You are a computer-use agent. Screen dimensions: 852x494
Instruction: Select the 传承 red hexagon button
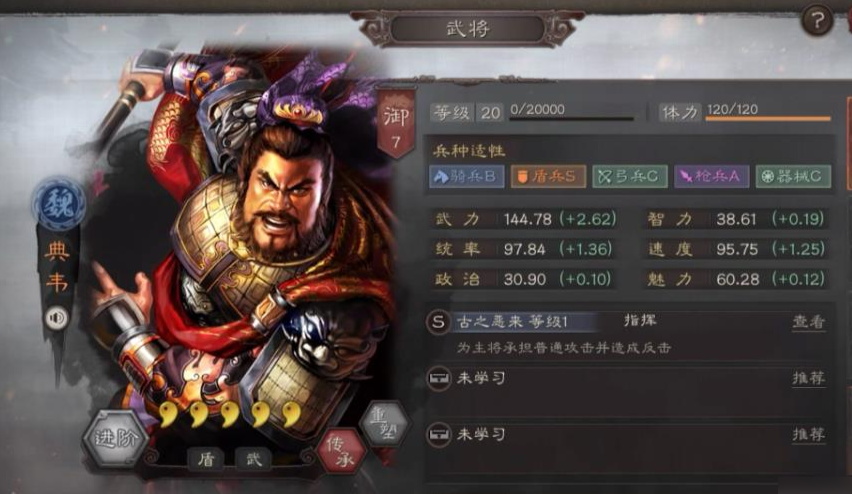(341, 451)
